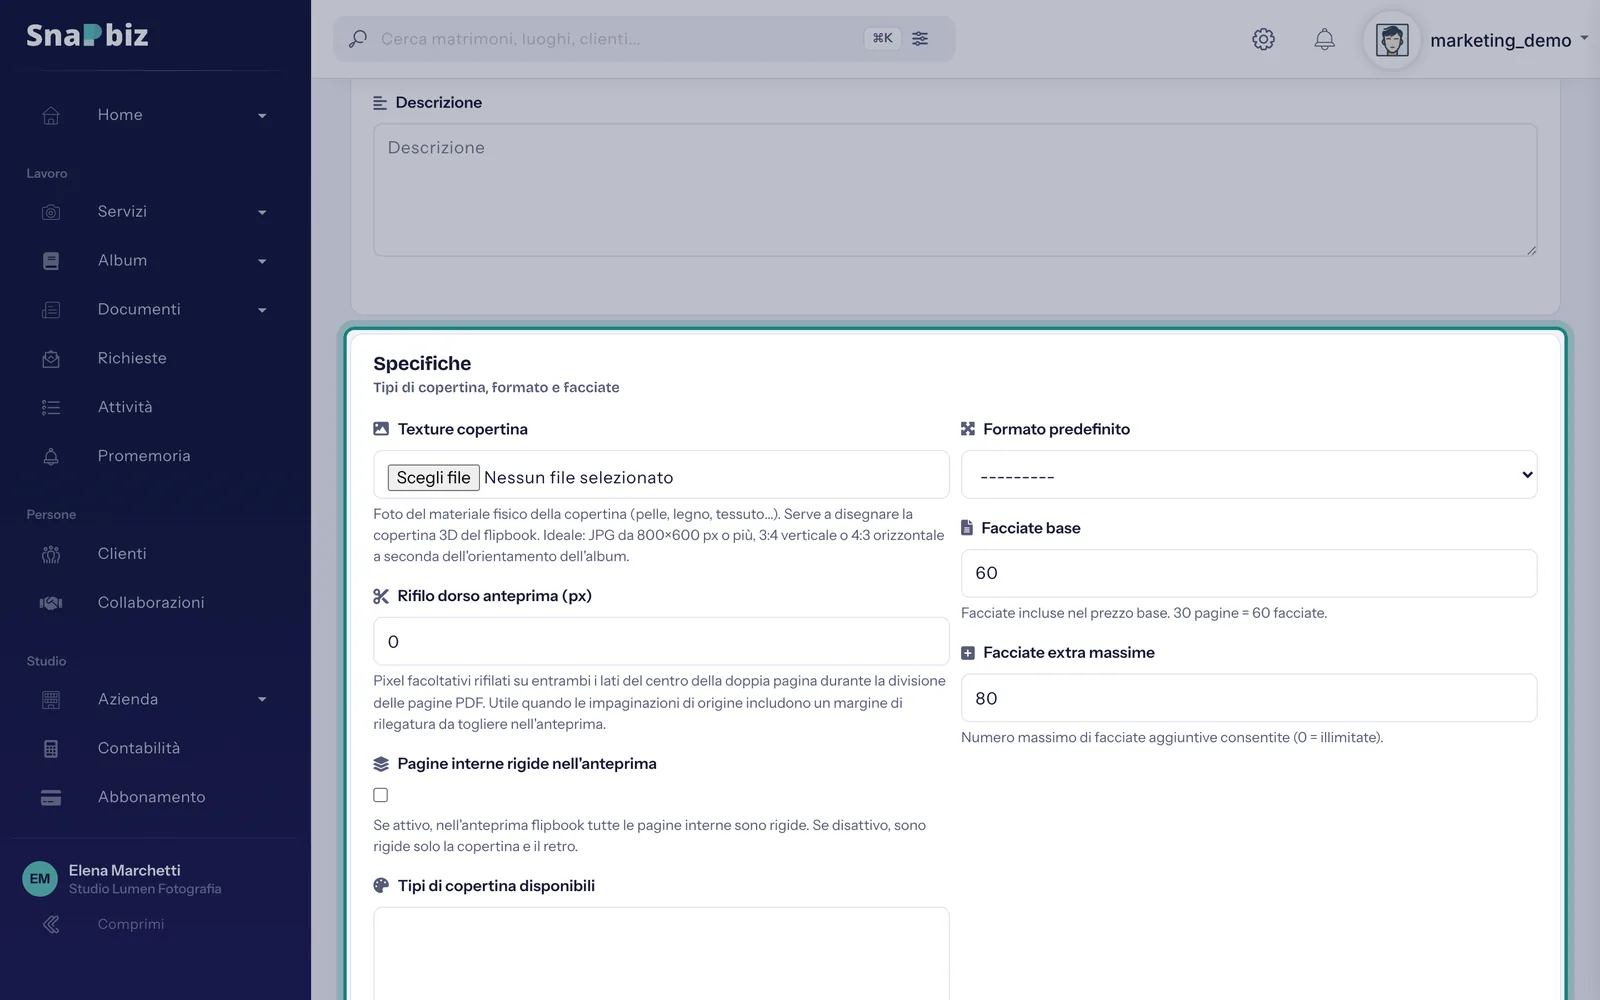Click the Abbonamento credit card icon
1600x1000 pixels.
(51, 798)
